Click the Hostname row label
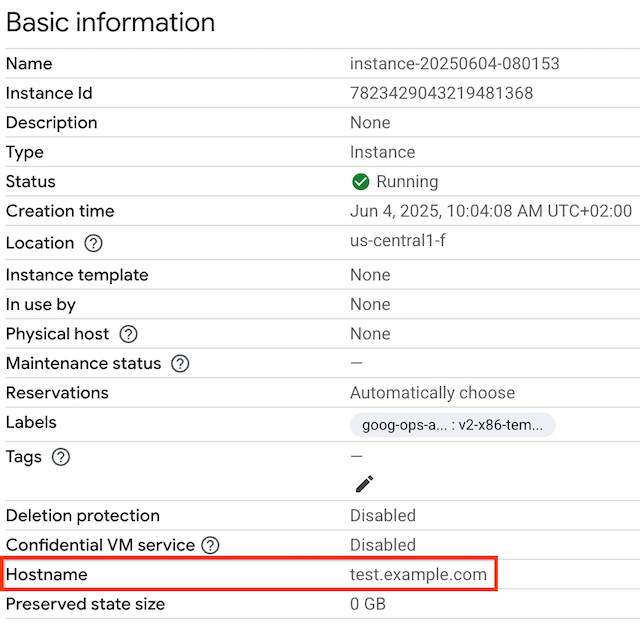This screenshot has width=640, height=630. [47, 575]
